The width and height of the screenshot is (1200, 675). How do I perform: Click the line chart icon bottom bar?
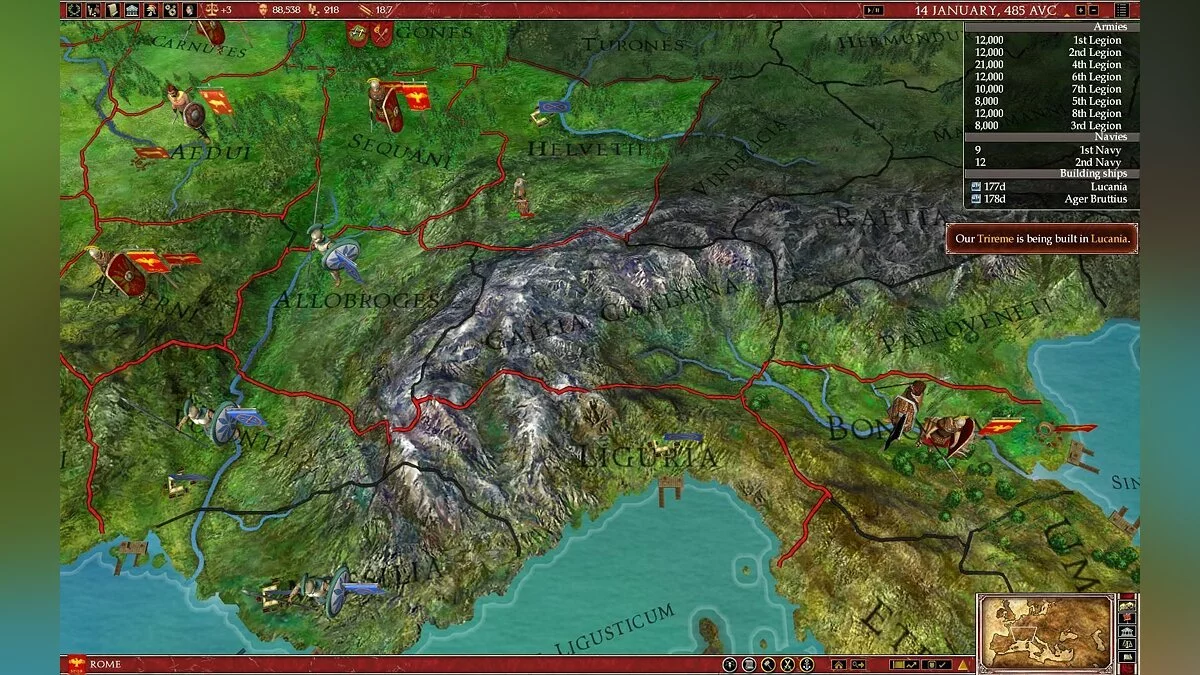[x=912, y=665]
